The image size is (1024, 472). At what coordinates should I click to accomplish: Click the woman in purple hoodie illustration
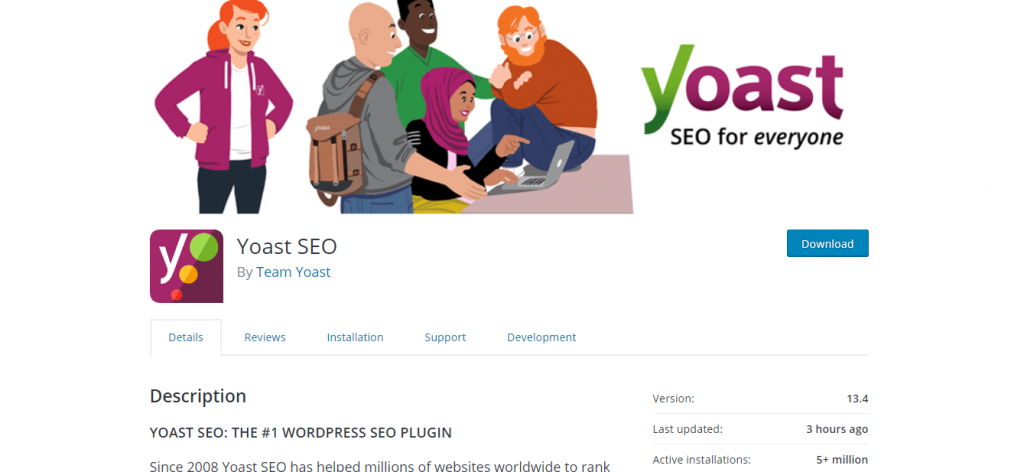tap(224, 106)
